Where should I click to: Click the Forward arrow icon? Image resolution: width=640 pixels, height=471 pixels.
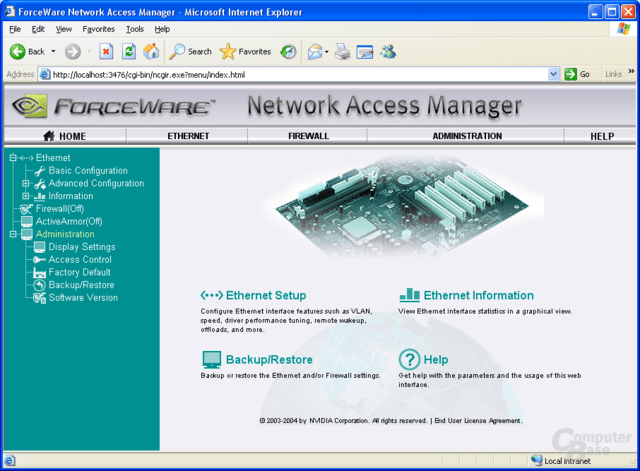pos(73,52)
